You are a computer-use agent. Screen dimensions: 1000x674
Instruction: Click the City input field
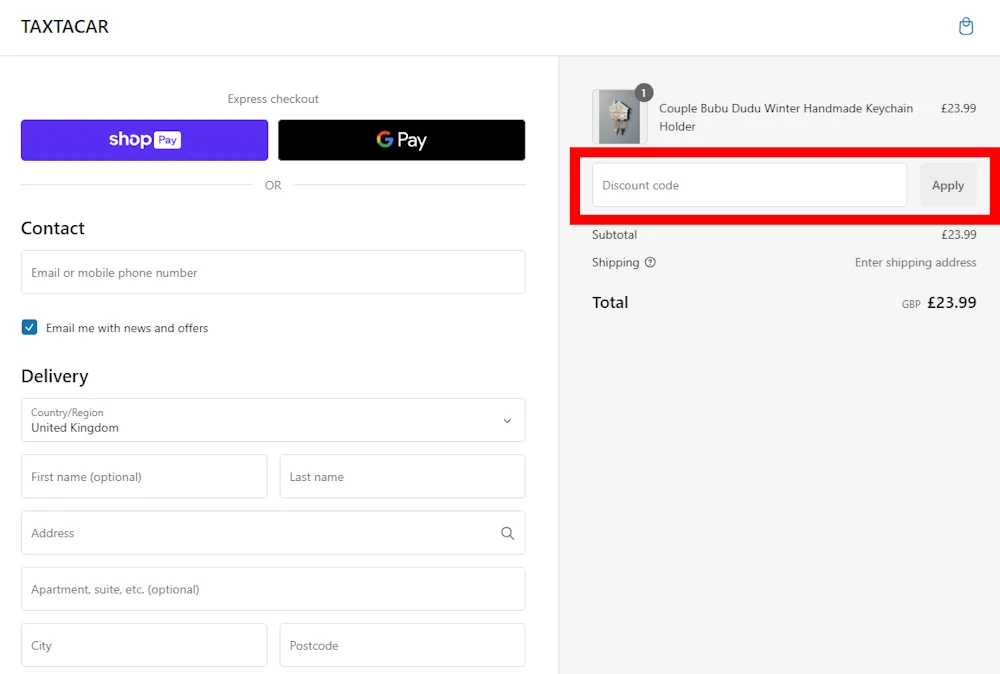[144, 645]
